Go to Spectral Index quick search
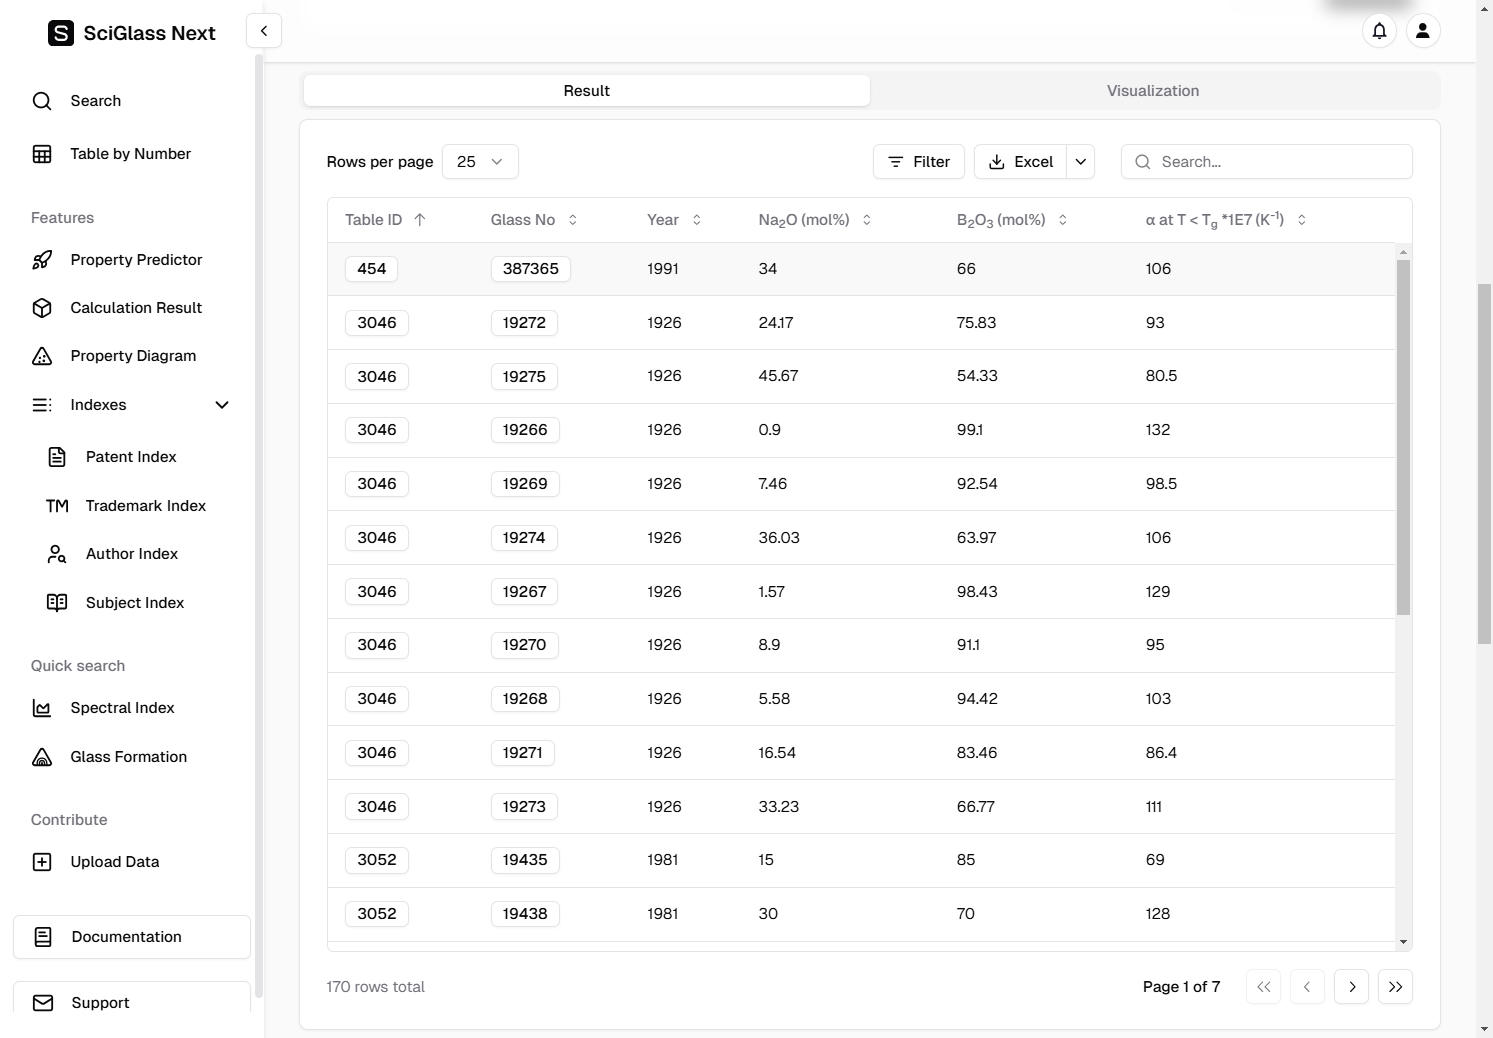This screenshot has height=1038, width=1493. tap(121, 708)
